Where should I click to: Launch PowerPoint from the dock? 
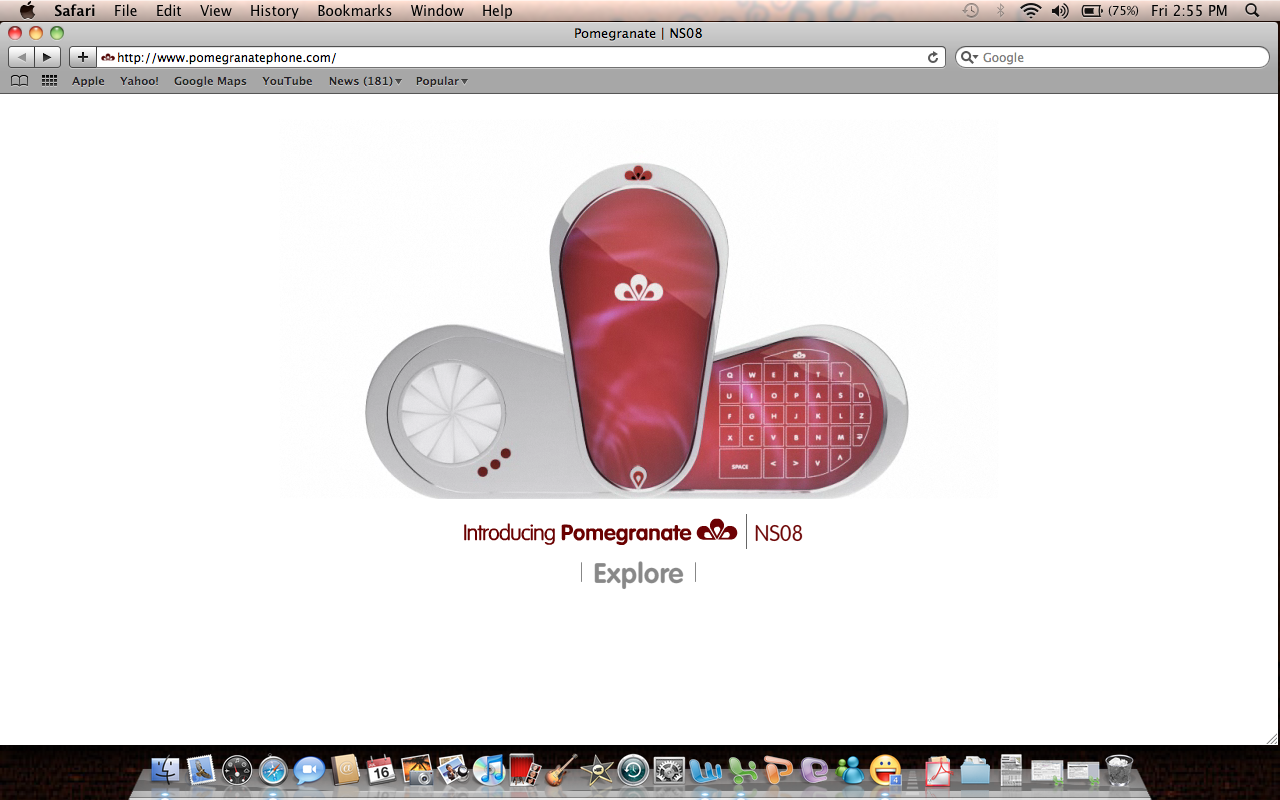pos(777,770)
